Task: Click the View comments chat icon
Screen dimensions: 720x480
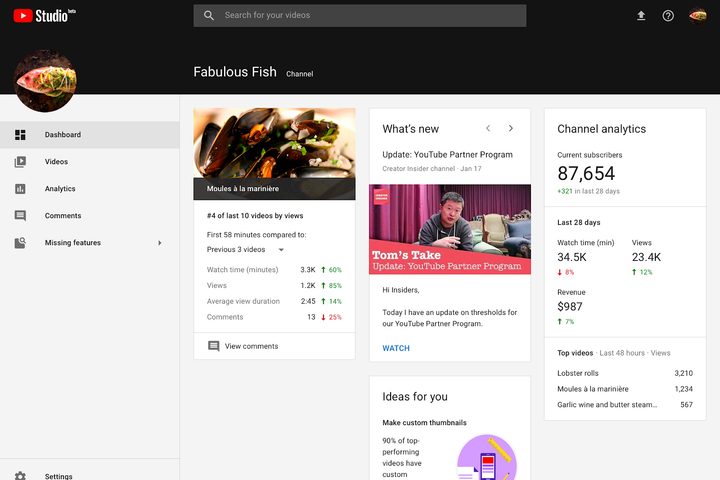Action: (214, 346)
